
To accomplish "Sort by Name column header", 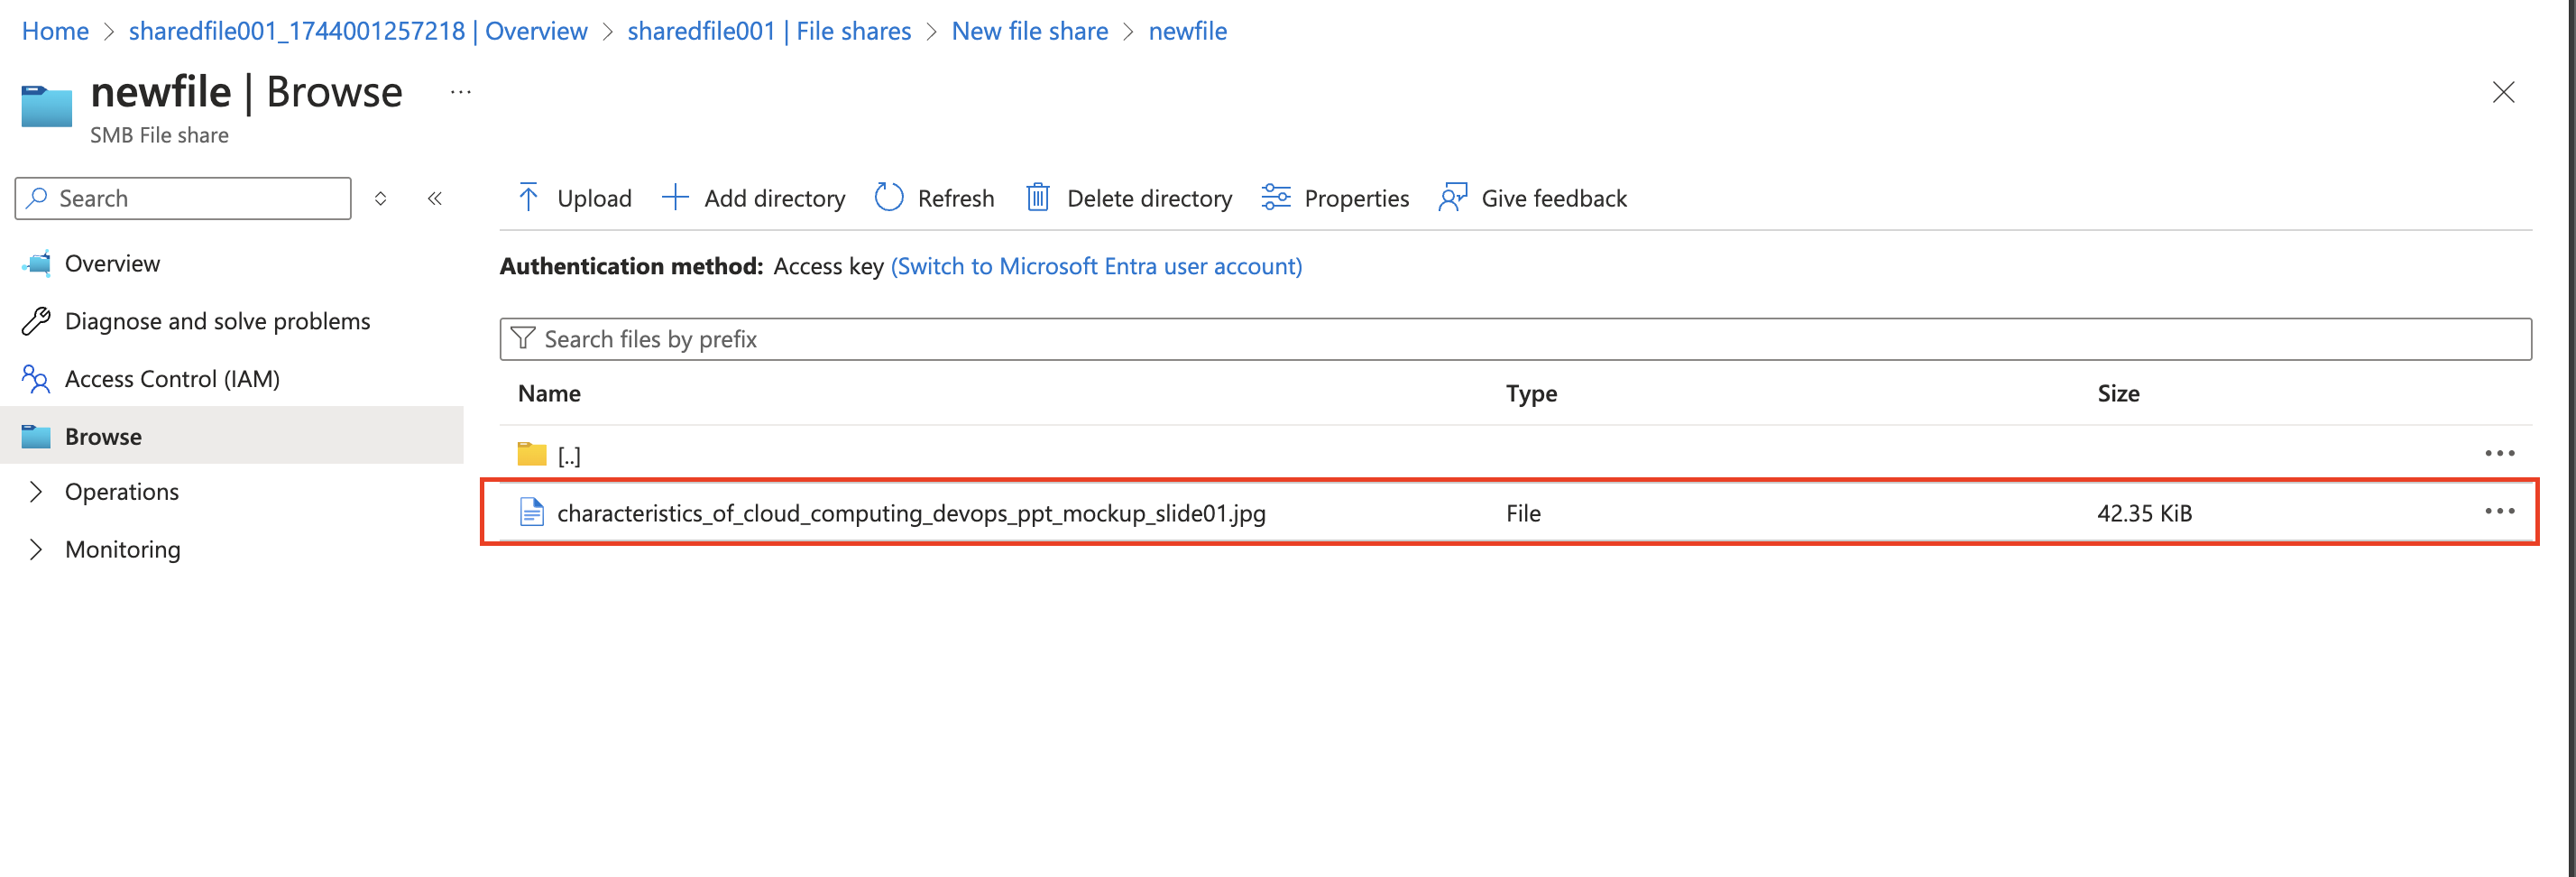I will pyautogui.click(x=549, y=393).
